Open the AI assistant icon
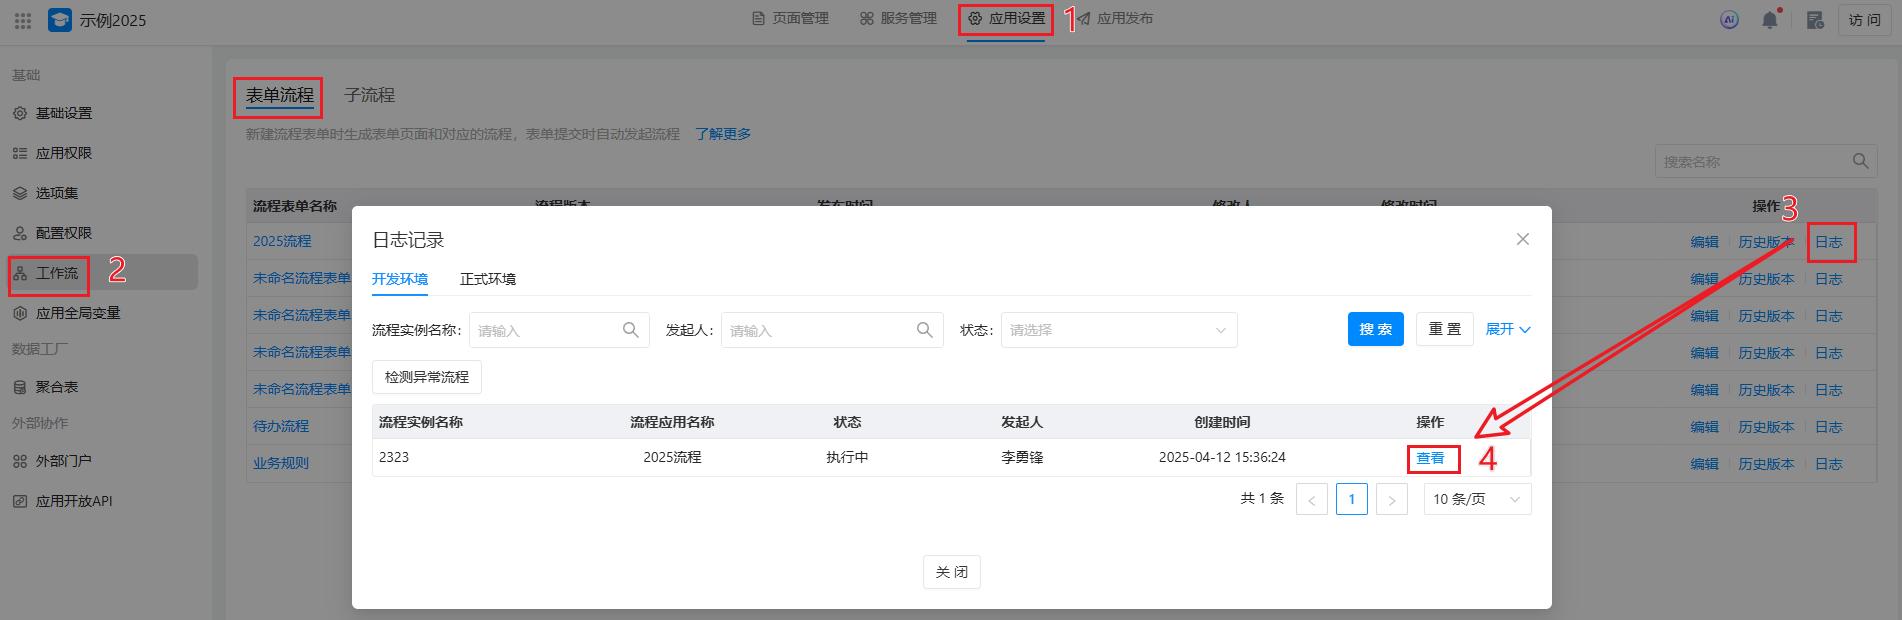The width and height of the screenshot is (1902, 620). [x=1729, y=20]
